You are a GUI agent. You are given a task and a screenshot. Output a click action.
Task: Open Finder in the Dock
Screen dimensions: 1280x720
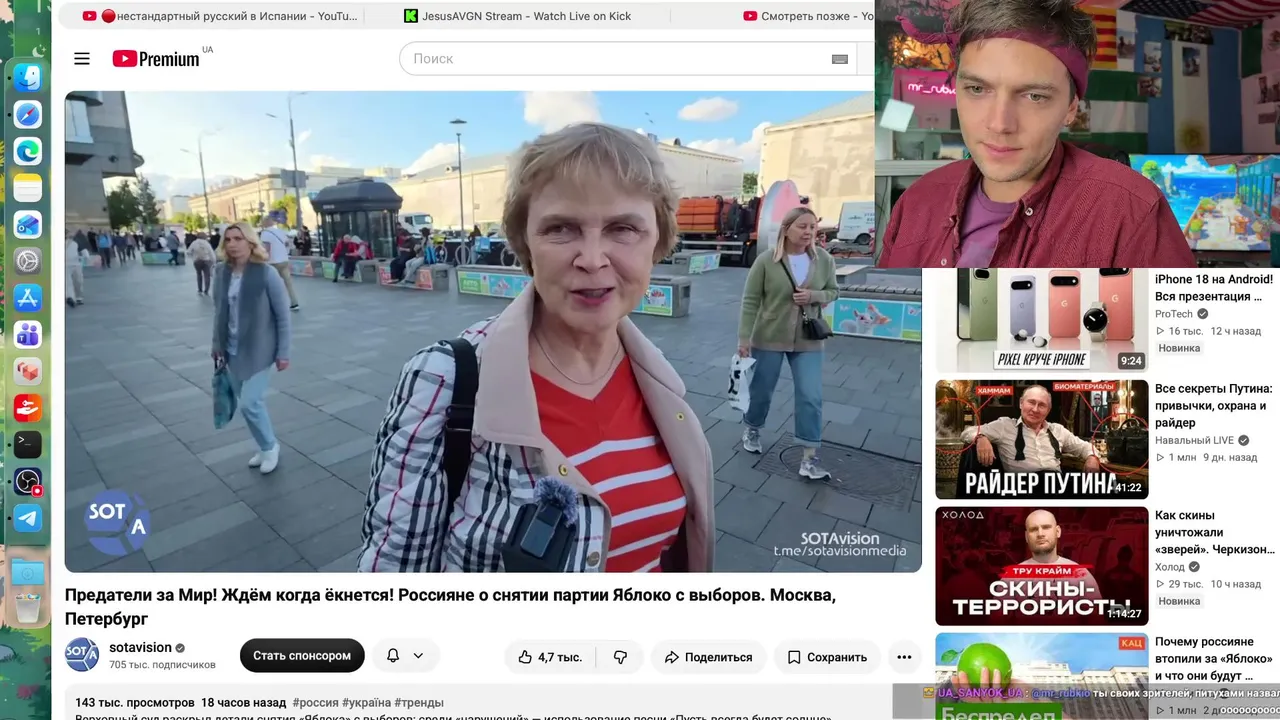(28, 78)
